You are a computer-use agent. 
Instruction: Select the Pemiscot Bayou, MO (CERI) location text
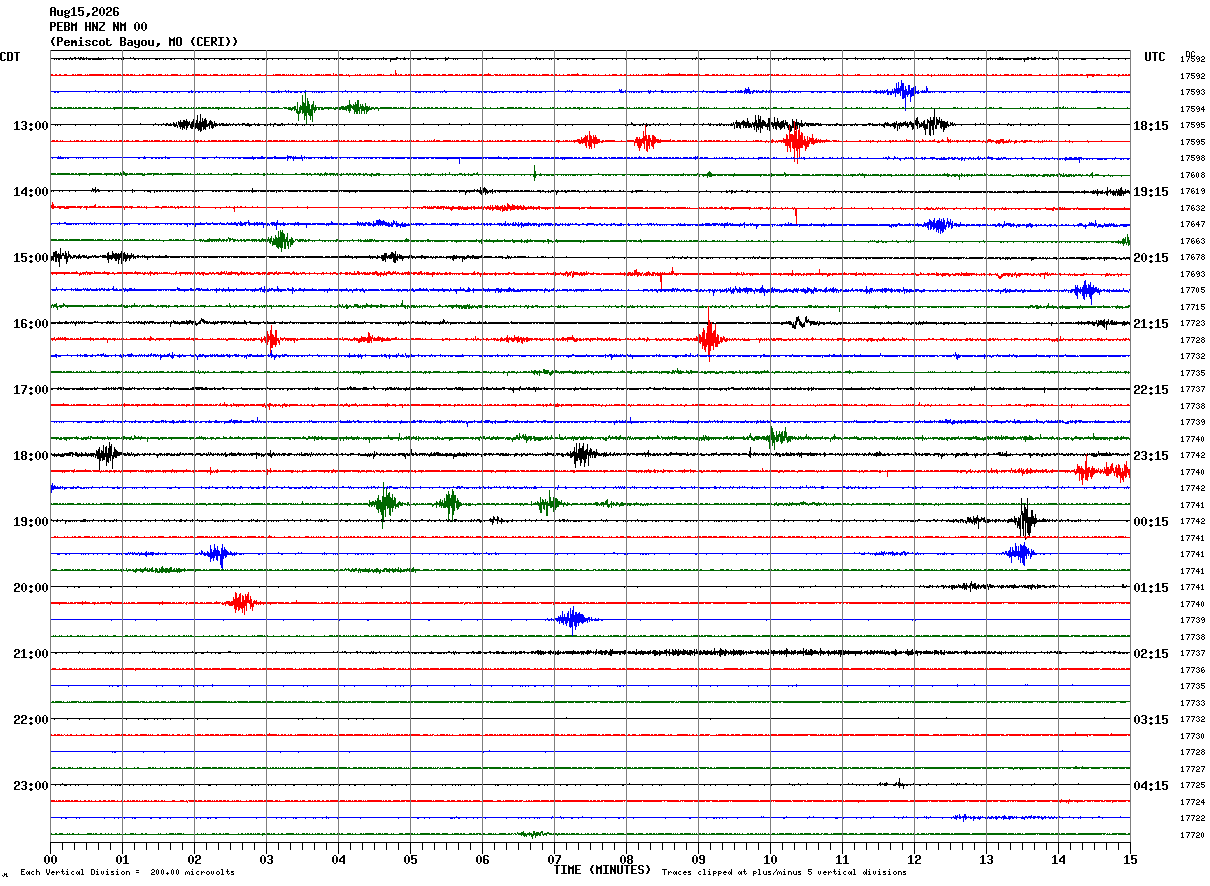click(x=144, y=42)
